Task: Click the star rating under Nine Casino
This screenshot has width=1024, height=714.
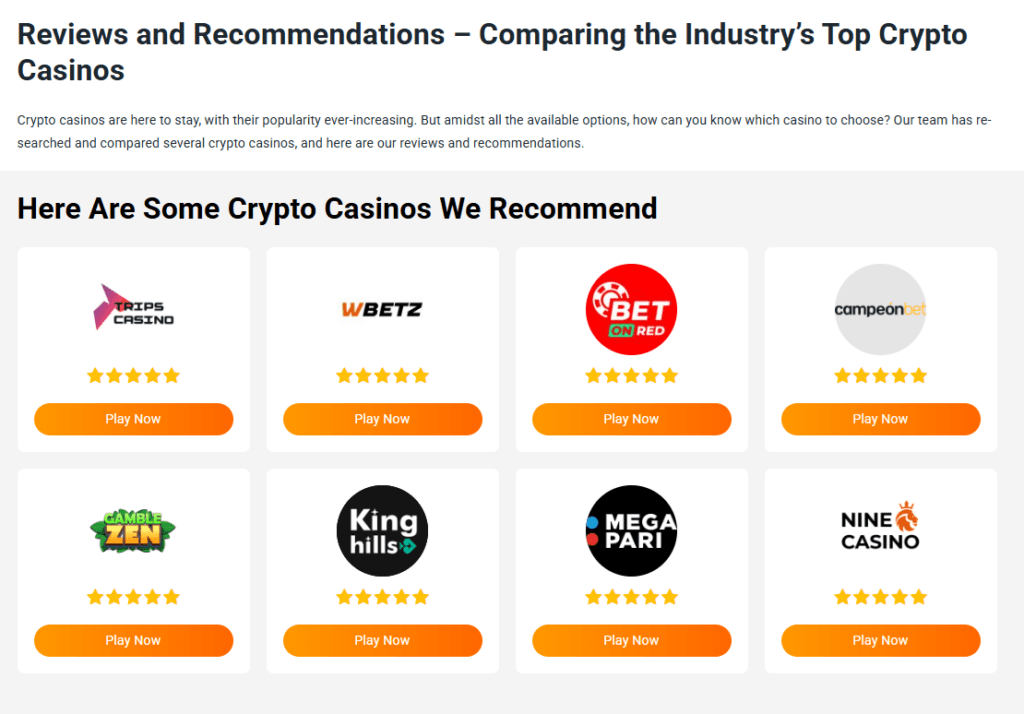Action: point(880,597)
